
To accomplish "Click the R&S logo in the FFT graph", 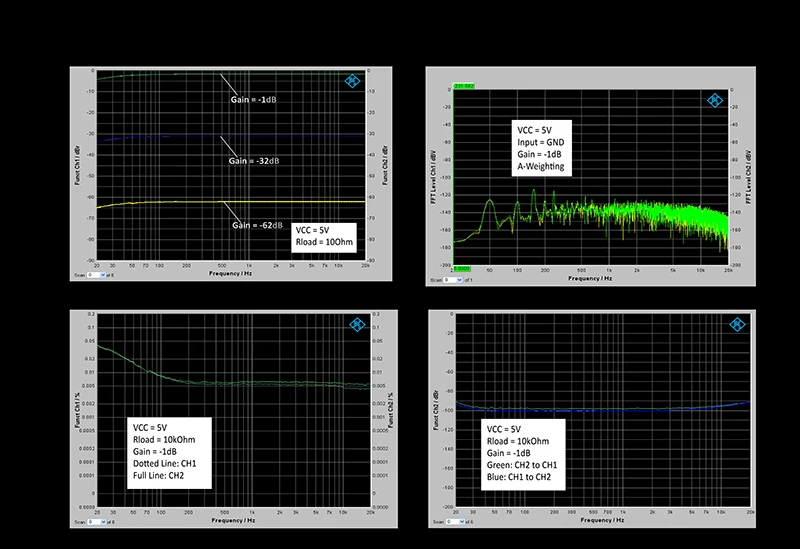I will (x=713, y=100).
